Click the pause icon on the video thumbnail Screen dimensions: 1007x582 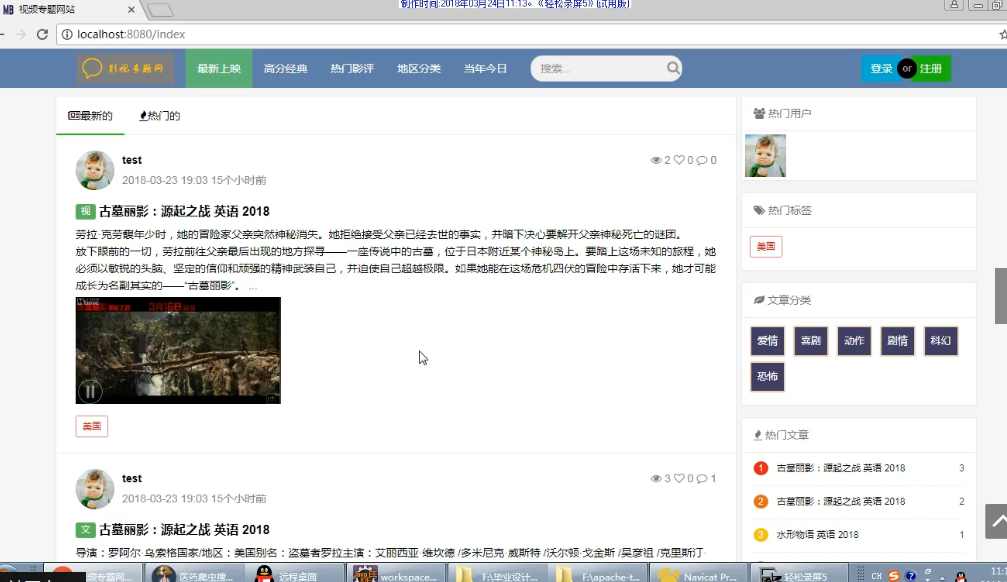[x=90, y=391]
